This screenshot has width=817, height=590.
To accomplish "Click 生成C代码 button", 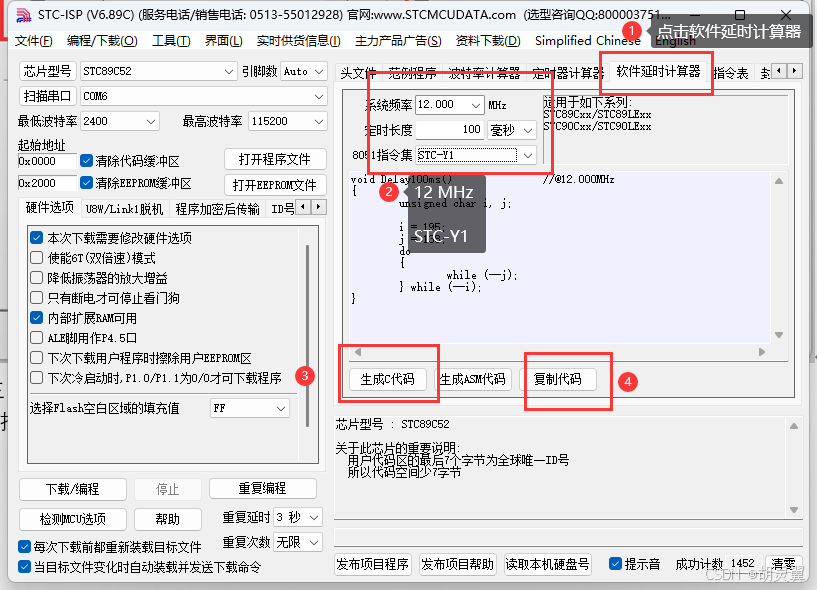I will coord(387,379).
